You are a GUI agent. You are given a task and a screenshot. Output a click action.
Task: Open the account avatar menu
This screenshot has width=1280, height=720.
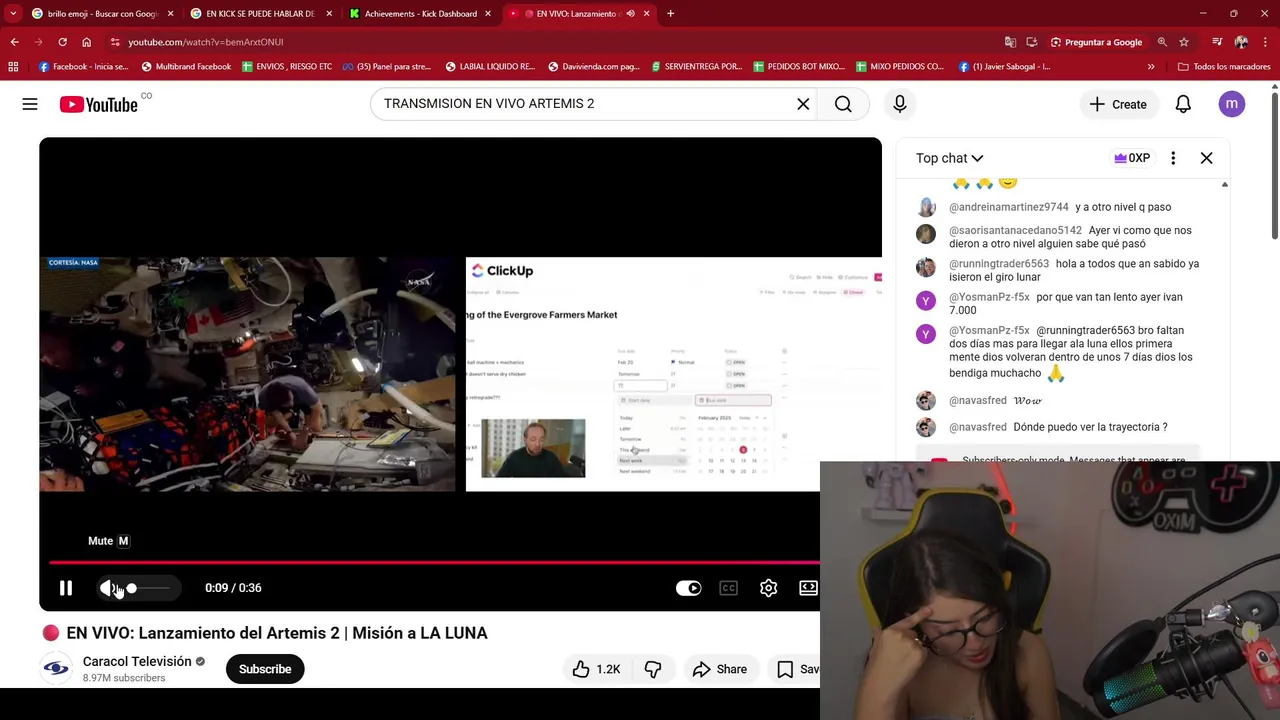1232,104
